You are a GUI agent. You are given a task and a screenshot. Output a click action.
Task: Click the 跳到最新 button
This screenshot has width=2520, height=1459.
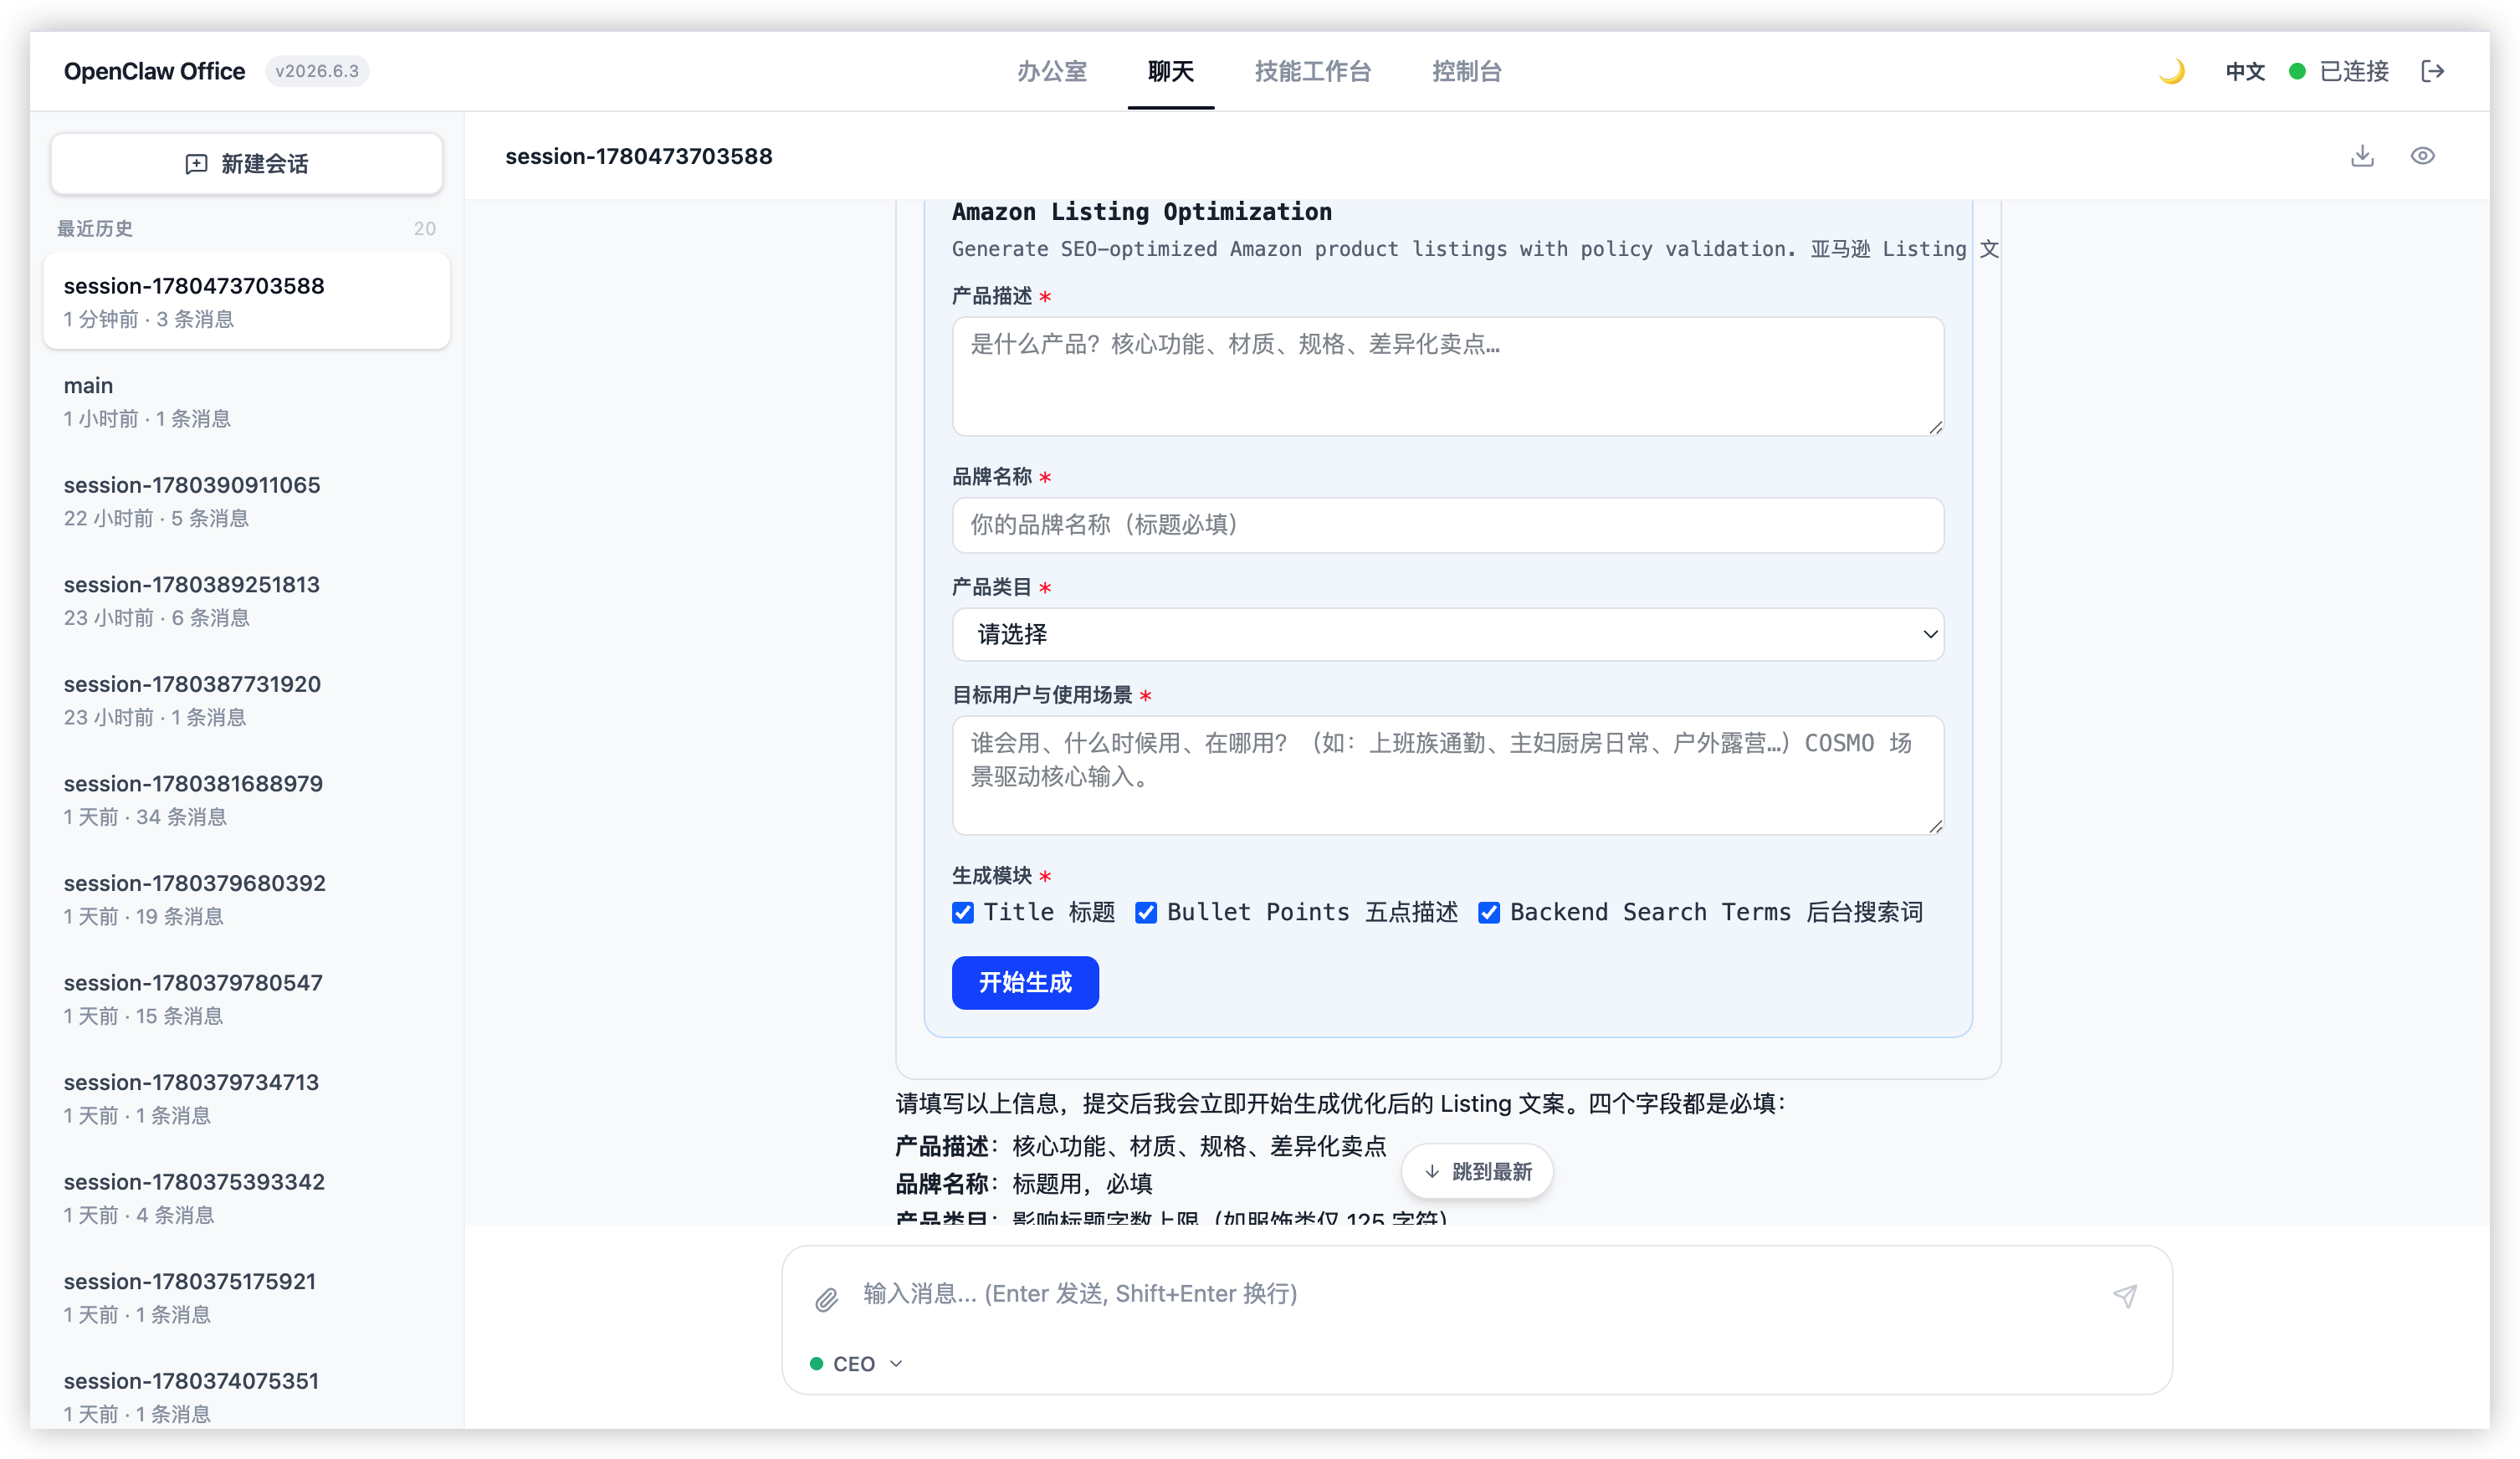pyautogui.click(x=1477, y=1171)
